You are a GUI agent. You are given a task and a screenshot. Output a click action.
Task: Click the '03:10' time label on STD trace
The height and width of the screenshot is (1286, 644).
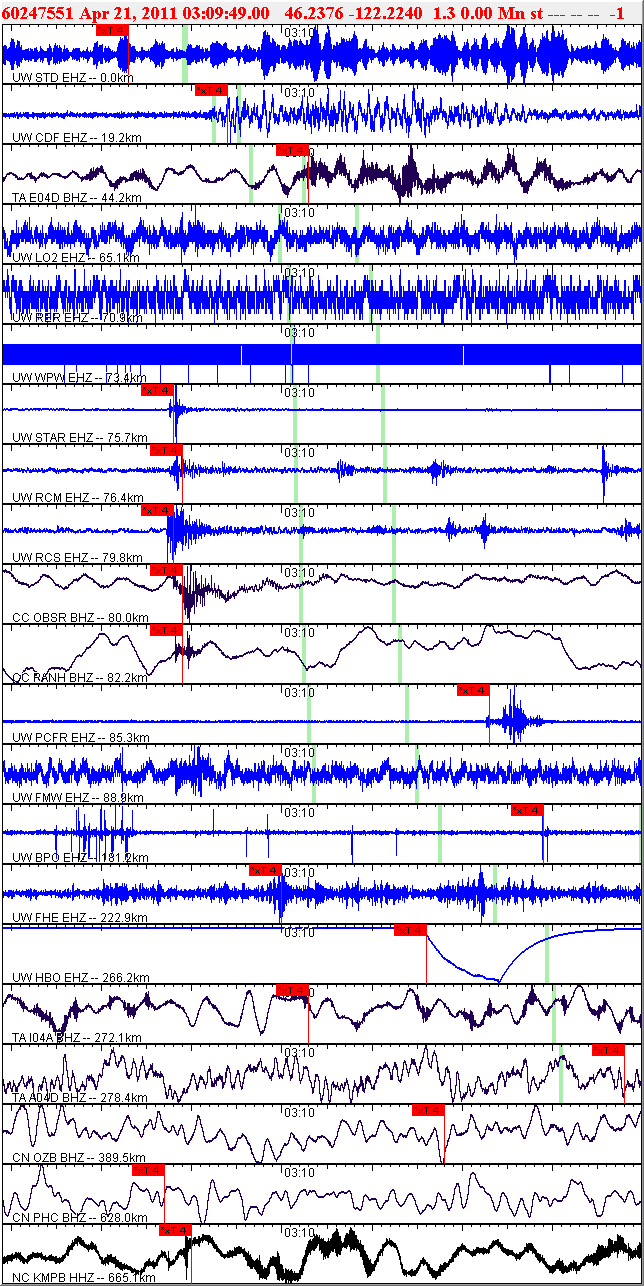(300, 32)
